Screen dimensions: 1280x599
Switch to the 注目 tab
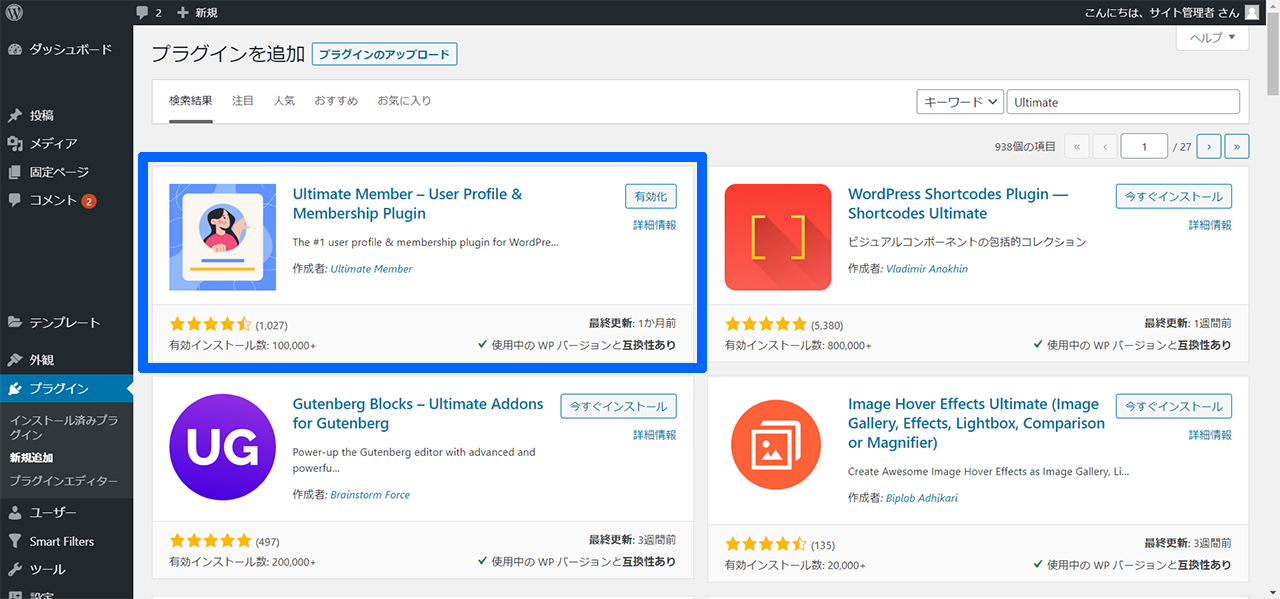pos(243,101)
